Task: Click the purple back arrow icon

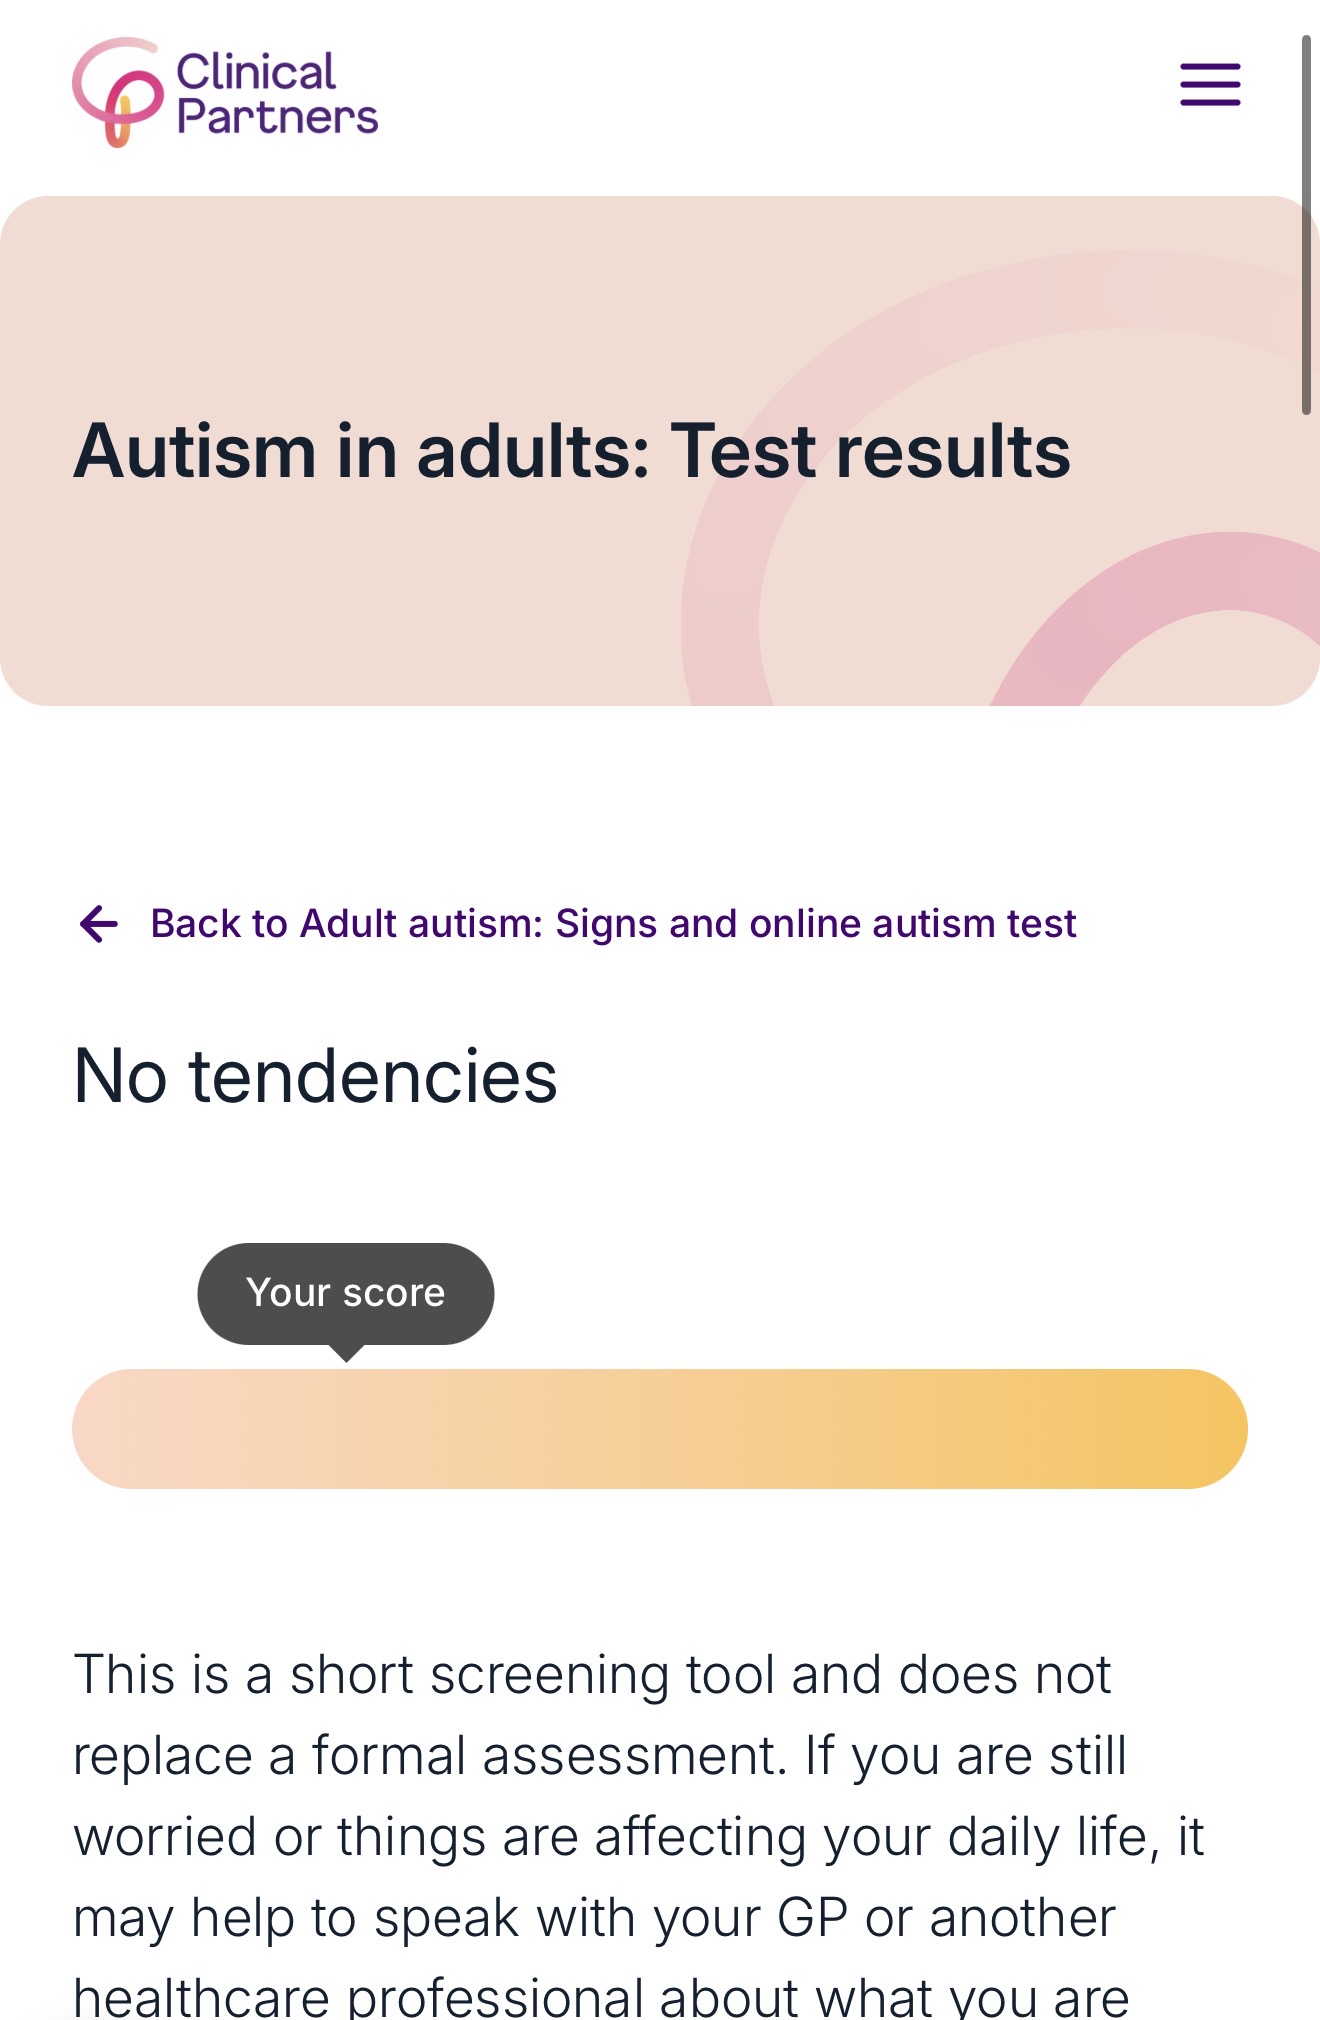Action: point(99,924)
